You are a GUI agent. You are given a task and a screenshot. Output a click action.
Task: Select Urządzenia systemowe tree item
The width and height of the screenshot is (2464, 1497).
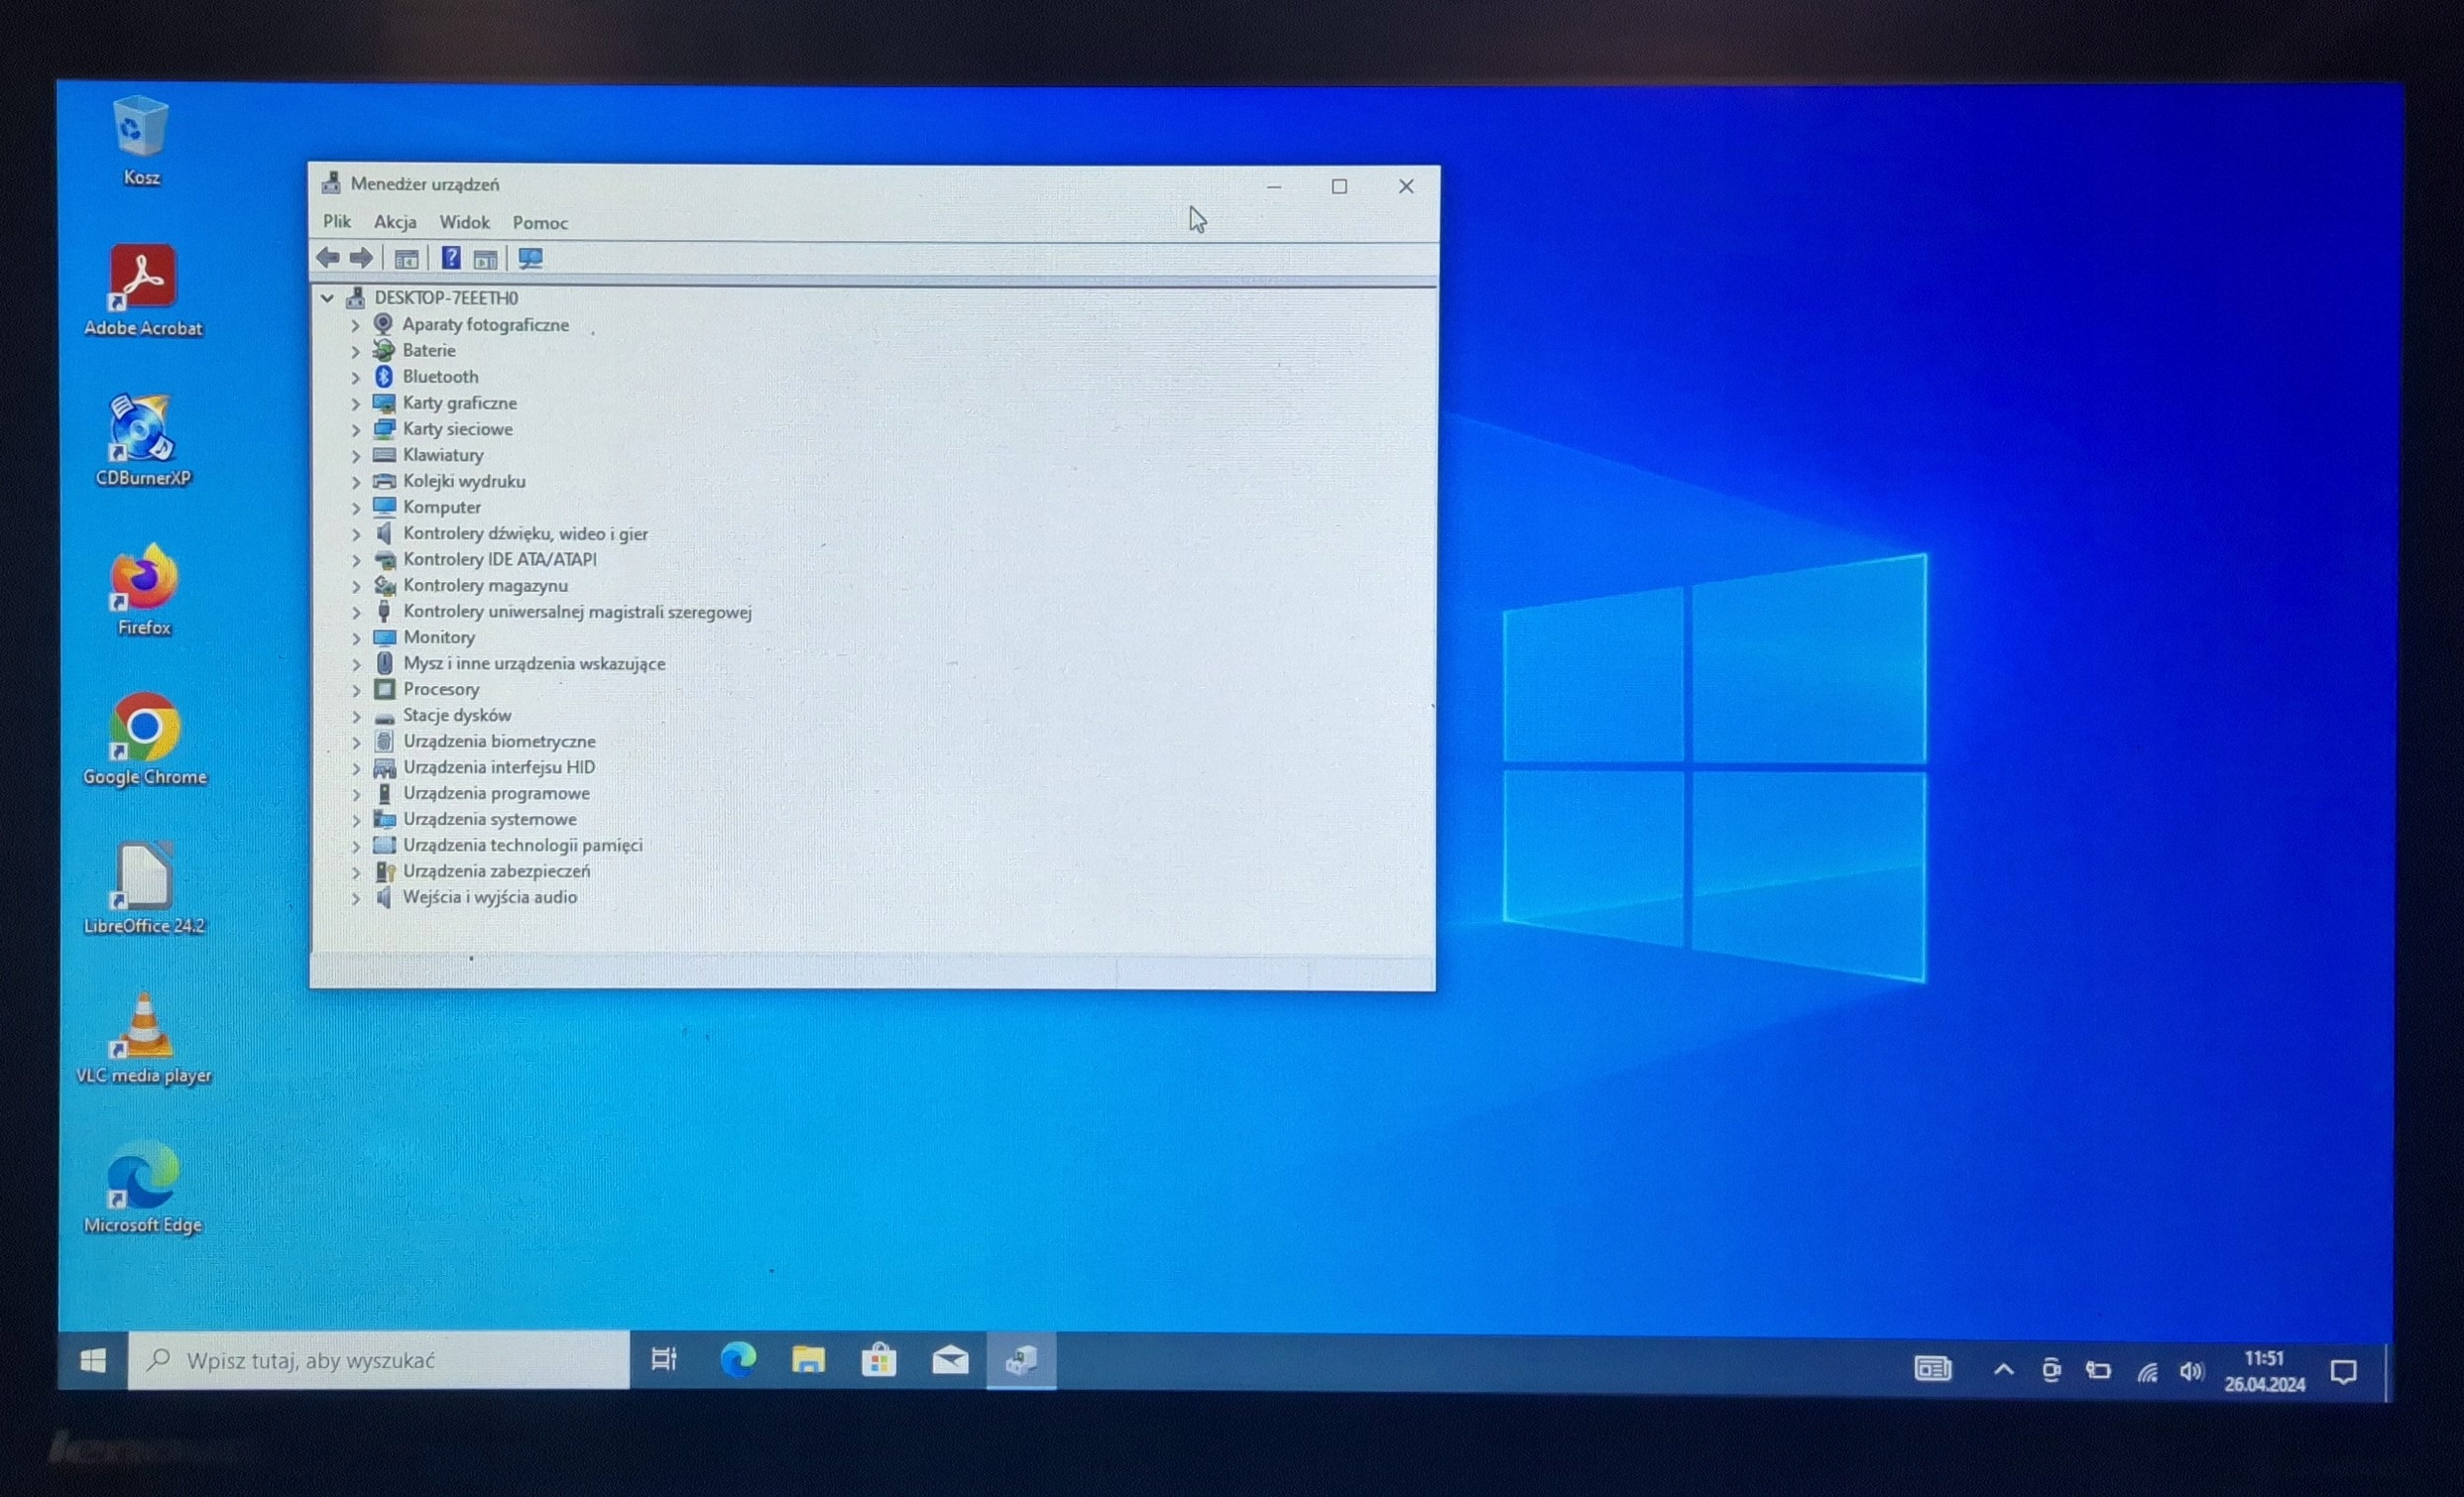(489, 819)
